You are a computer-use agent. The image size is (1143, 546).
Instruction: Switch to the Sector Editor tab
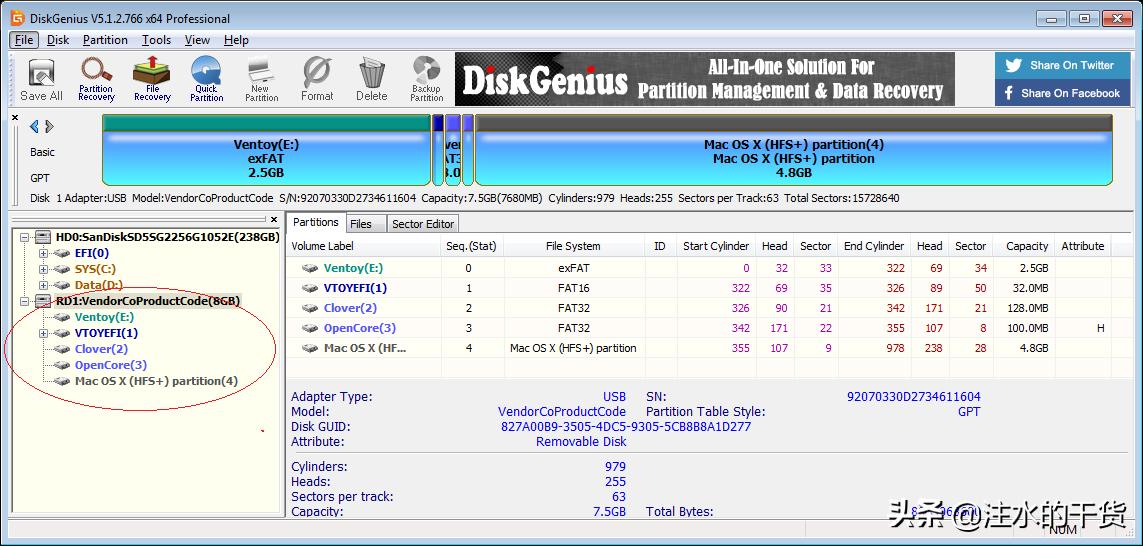pyautogui.click(x=423, y=224)
